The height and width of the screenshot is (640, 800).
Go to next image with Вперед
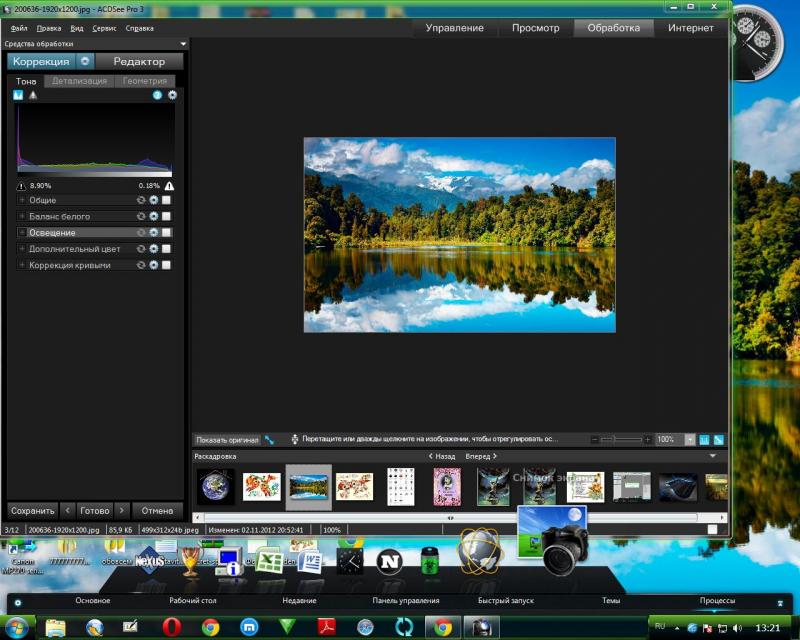(x=481, y=456)
